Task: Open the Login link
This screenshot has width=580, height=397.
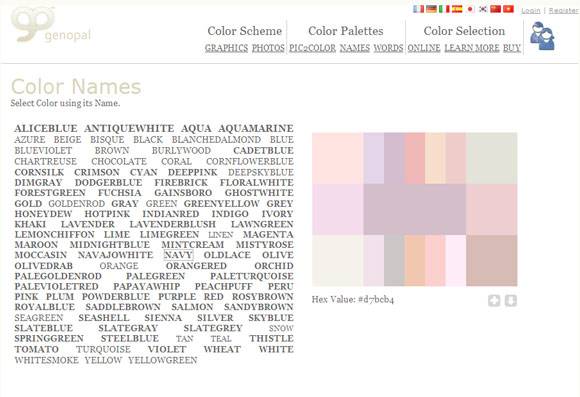Action: [x=530, y=11]
